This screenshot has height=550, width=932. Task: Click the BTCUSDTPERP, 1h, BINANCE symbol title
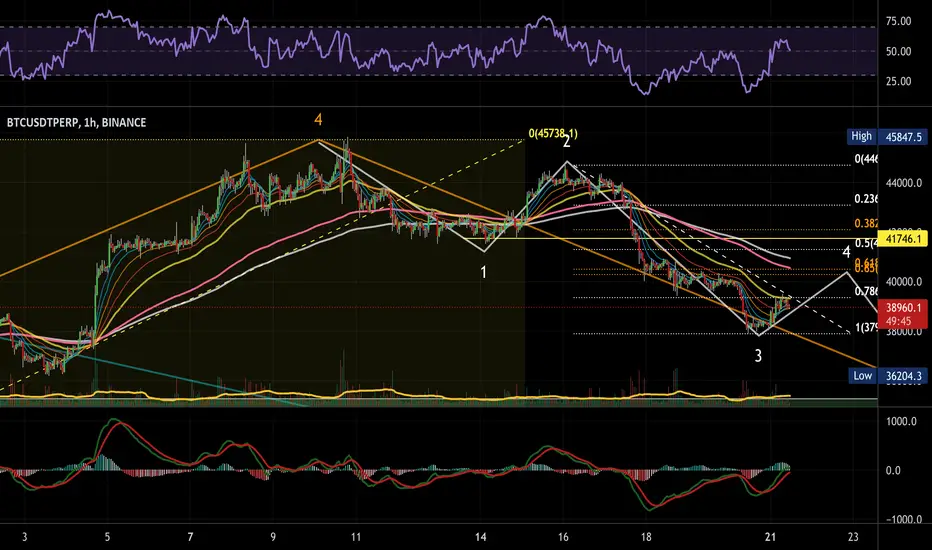tap(76, 122)
